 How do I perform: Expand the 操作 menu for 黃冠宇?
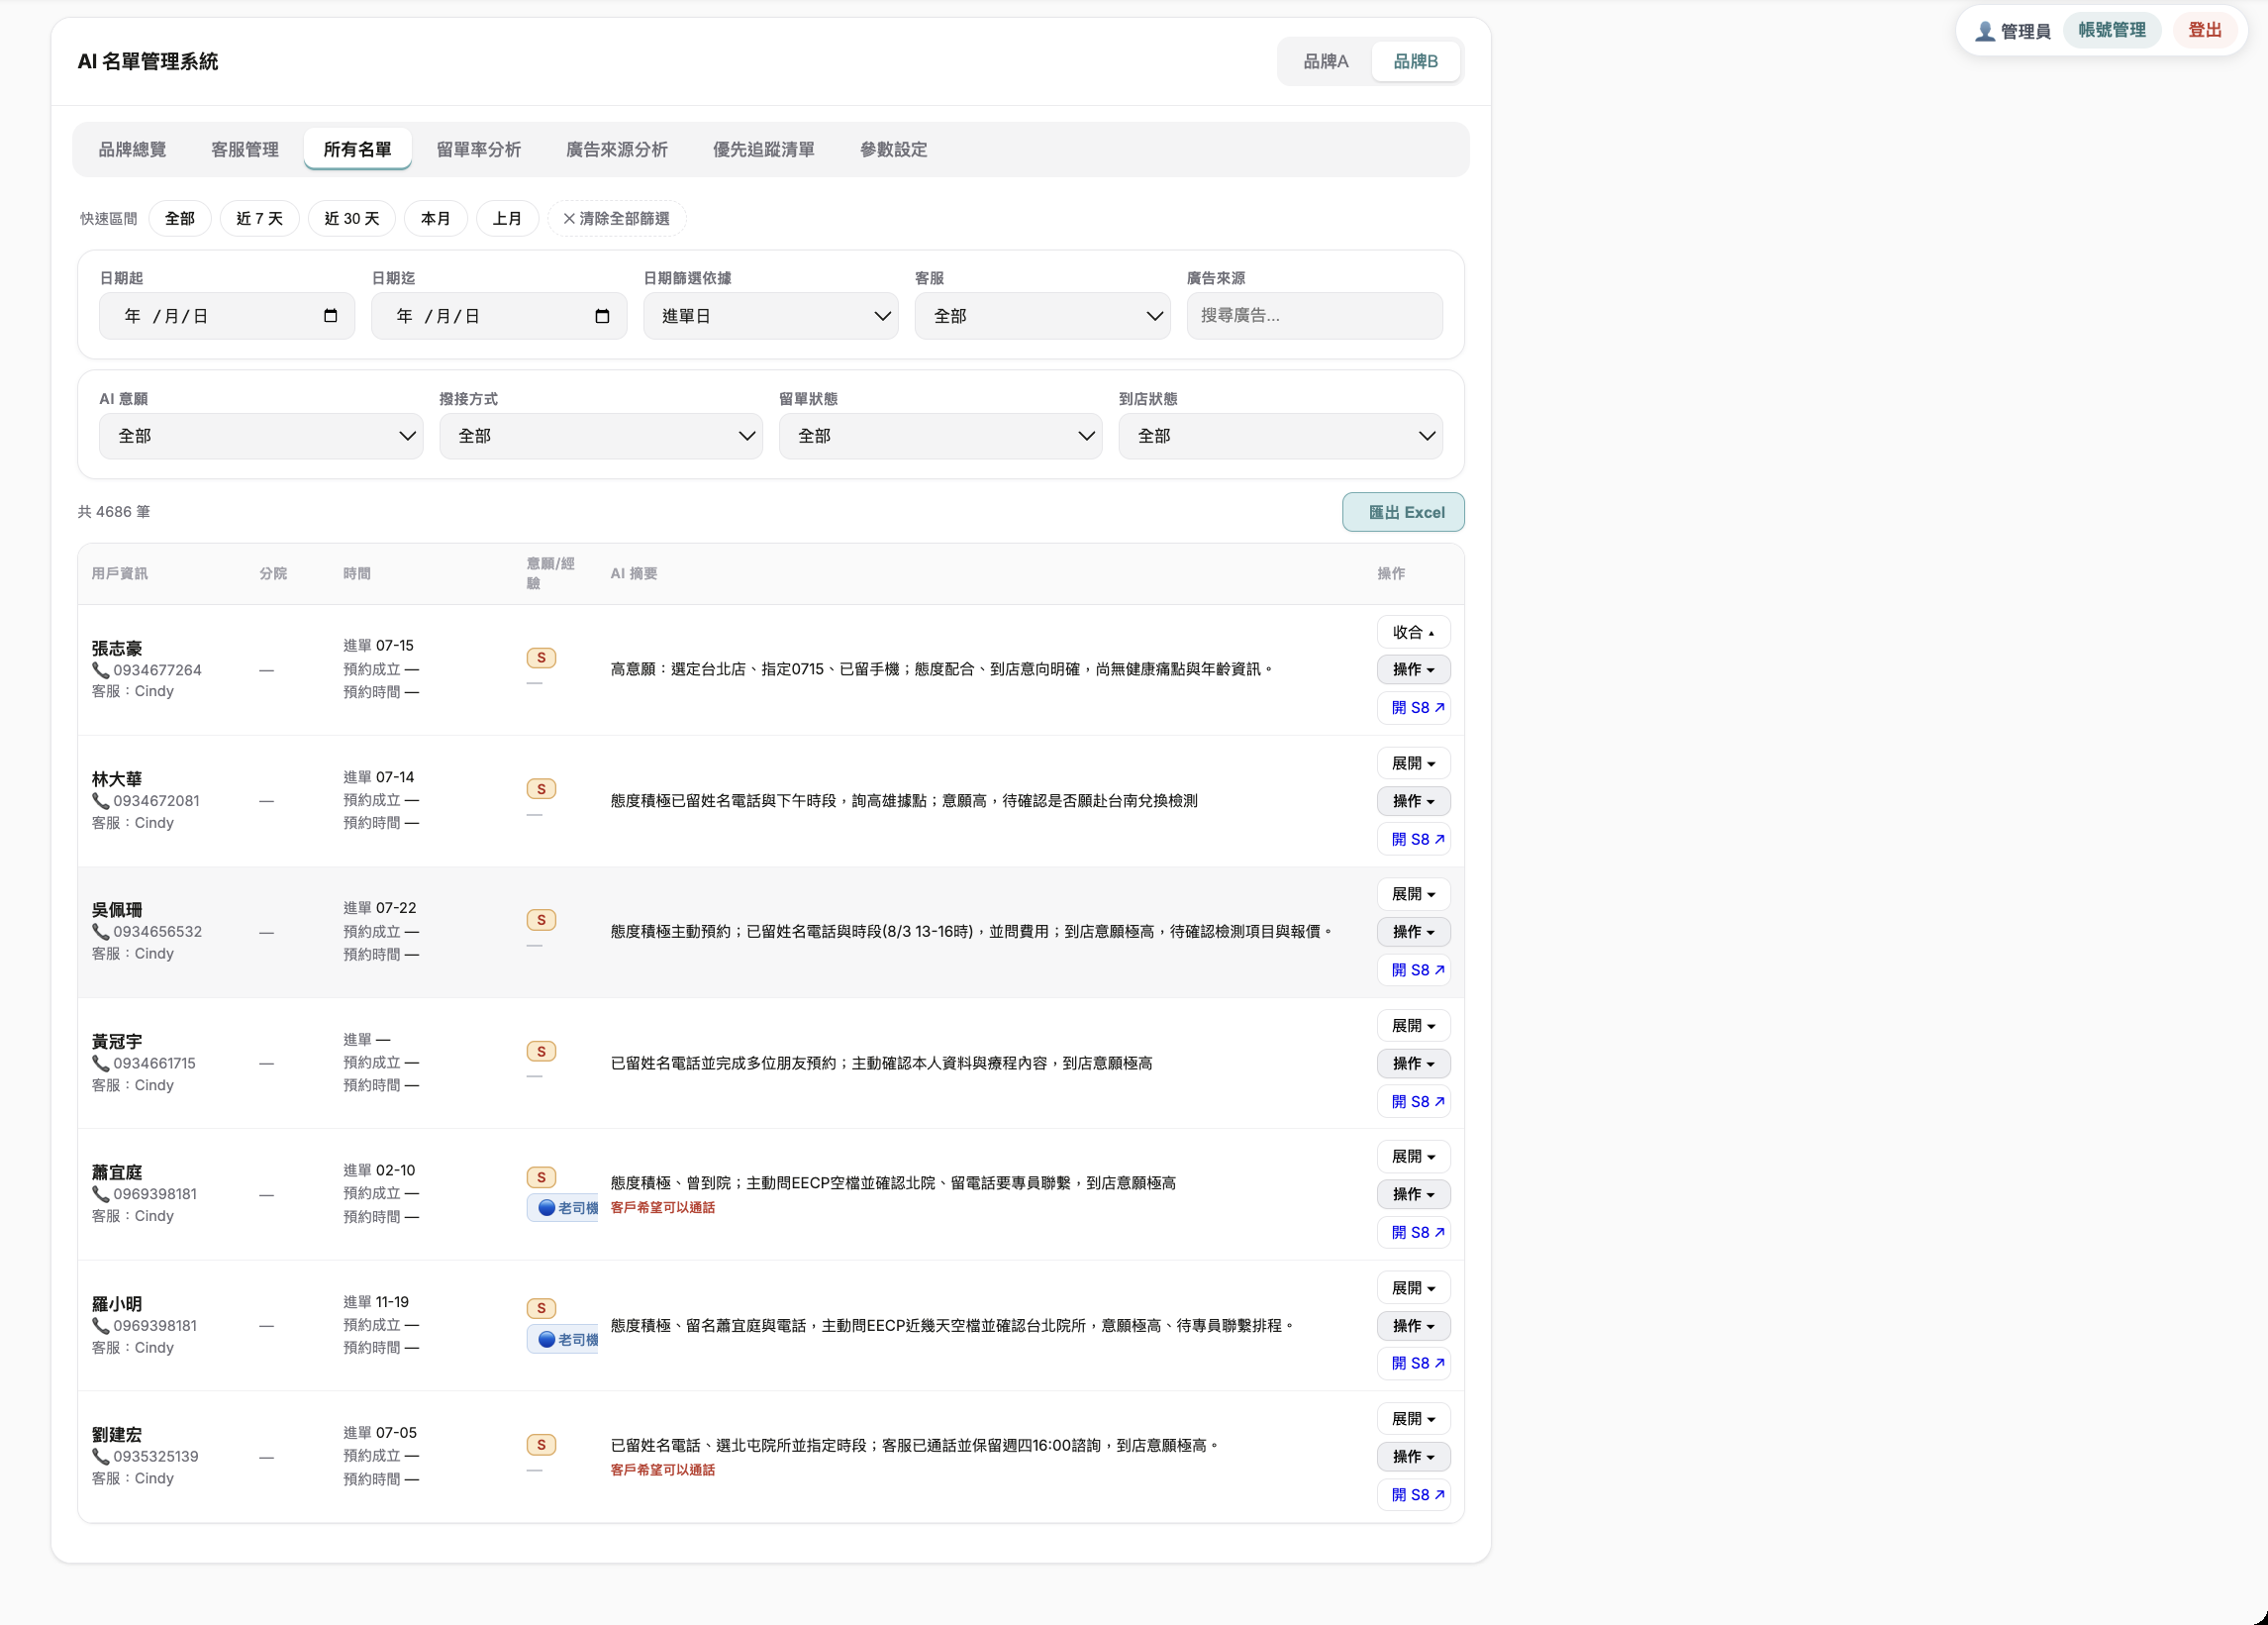[x=1413, y=1063]
